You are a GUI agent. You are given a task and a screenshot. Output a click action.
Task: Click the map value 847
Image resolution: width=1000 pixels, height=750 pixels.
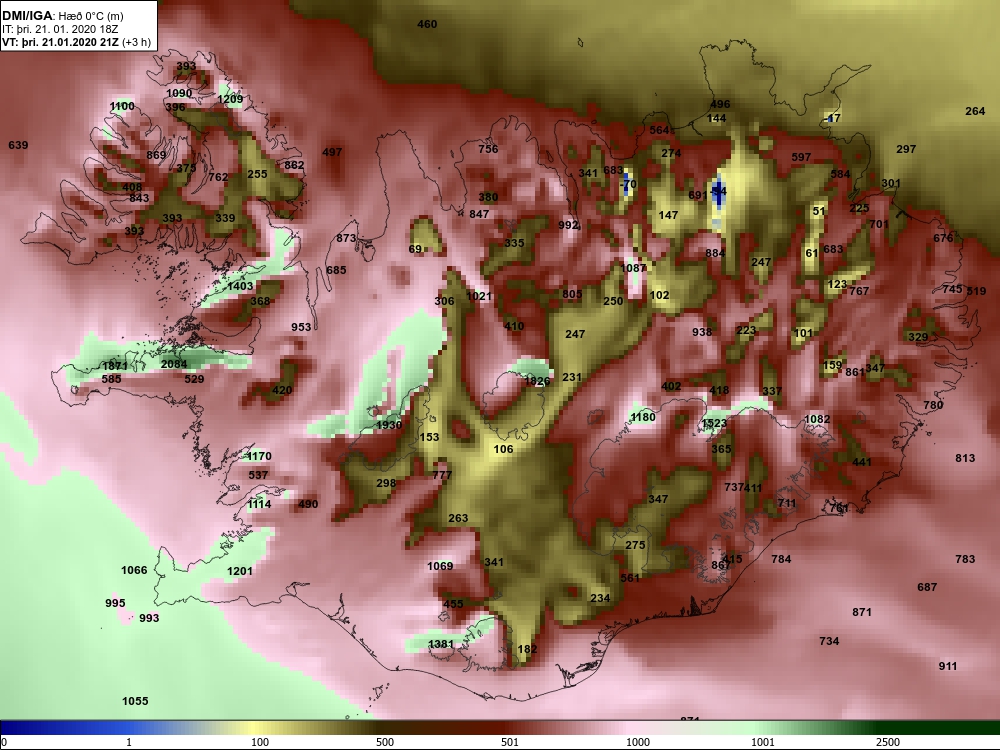coord(479,214)
